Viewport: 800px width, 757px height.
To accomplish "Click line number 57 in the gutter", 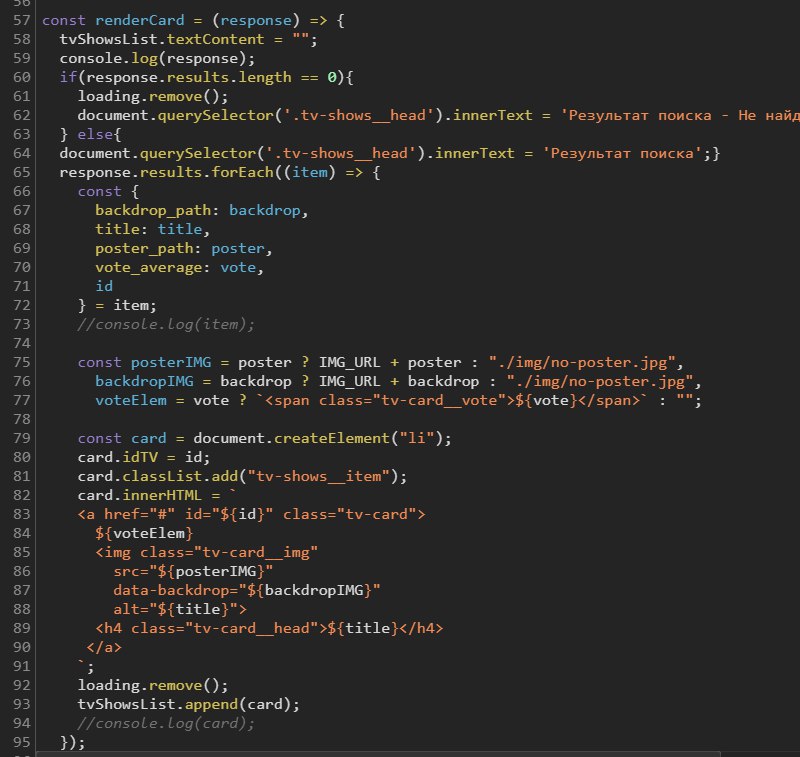I will (x=21, y=20).
